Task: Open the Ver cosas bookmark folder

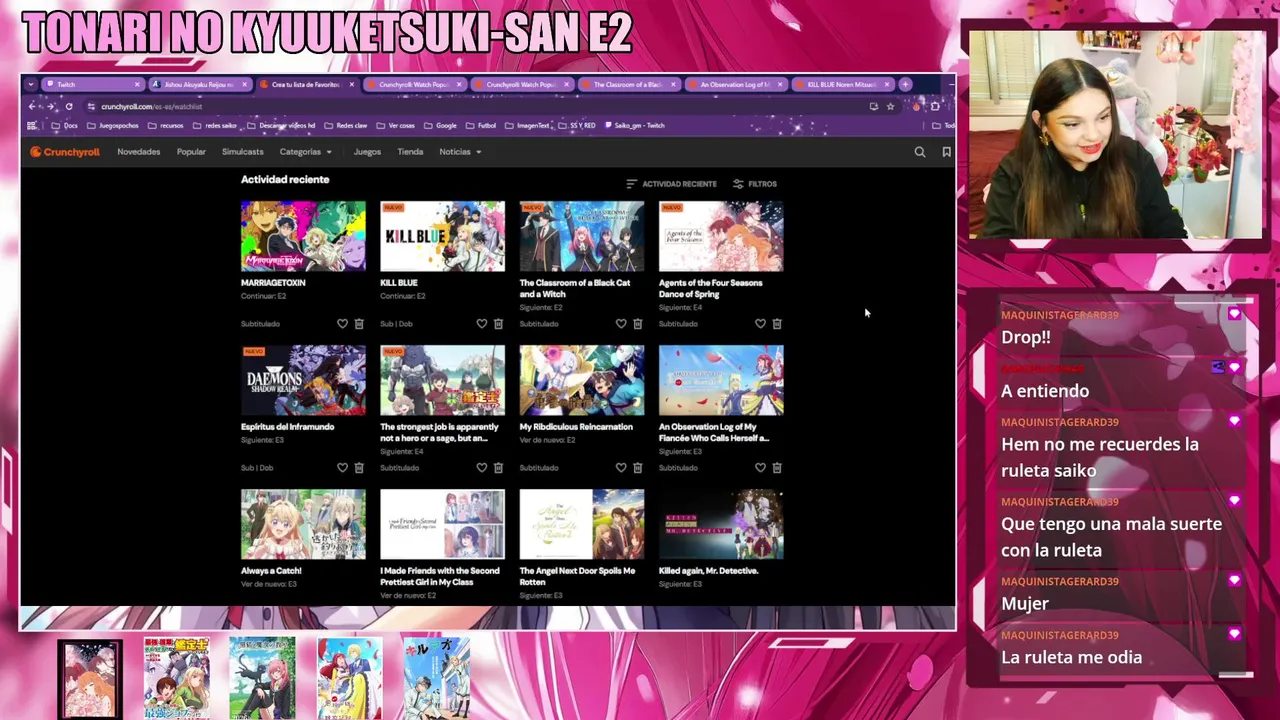Action: click(x=395, y=126)
